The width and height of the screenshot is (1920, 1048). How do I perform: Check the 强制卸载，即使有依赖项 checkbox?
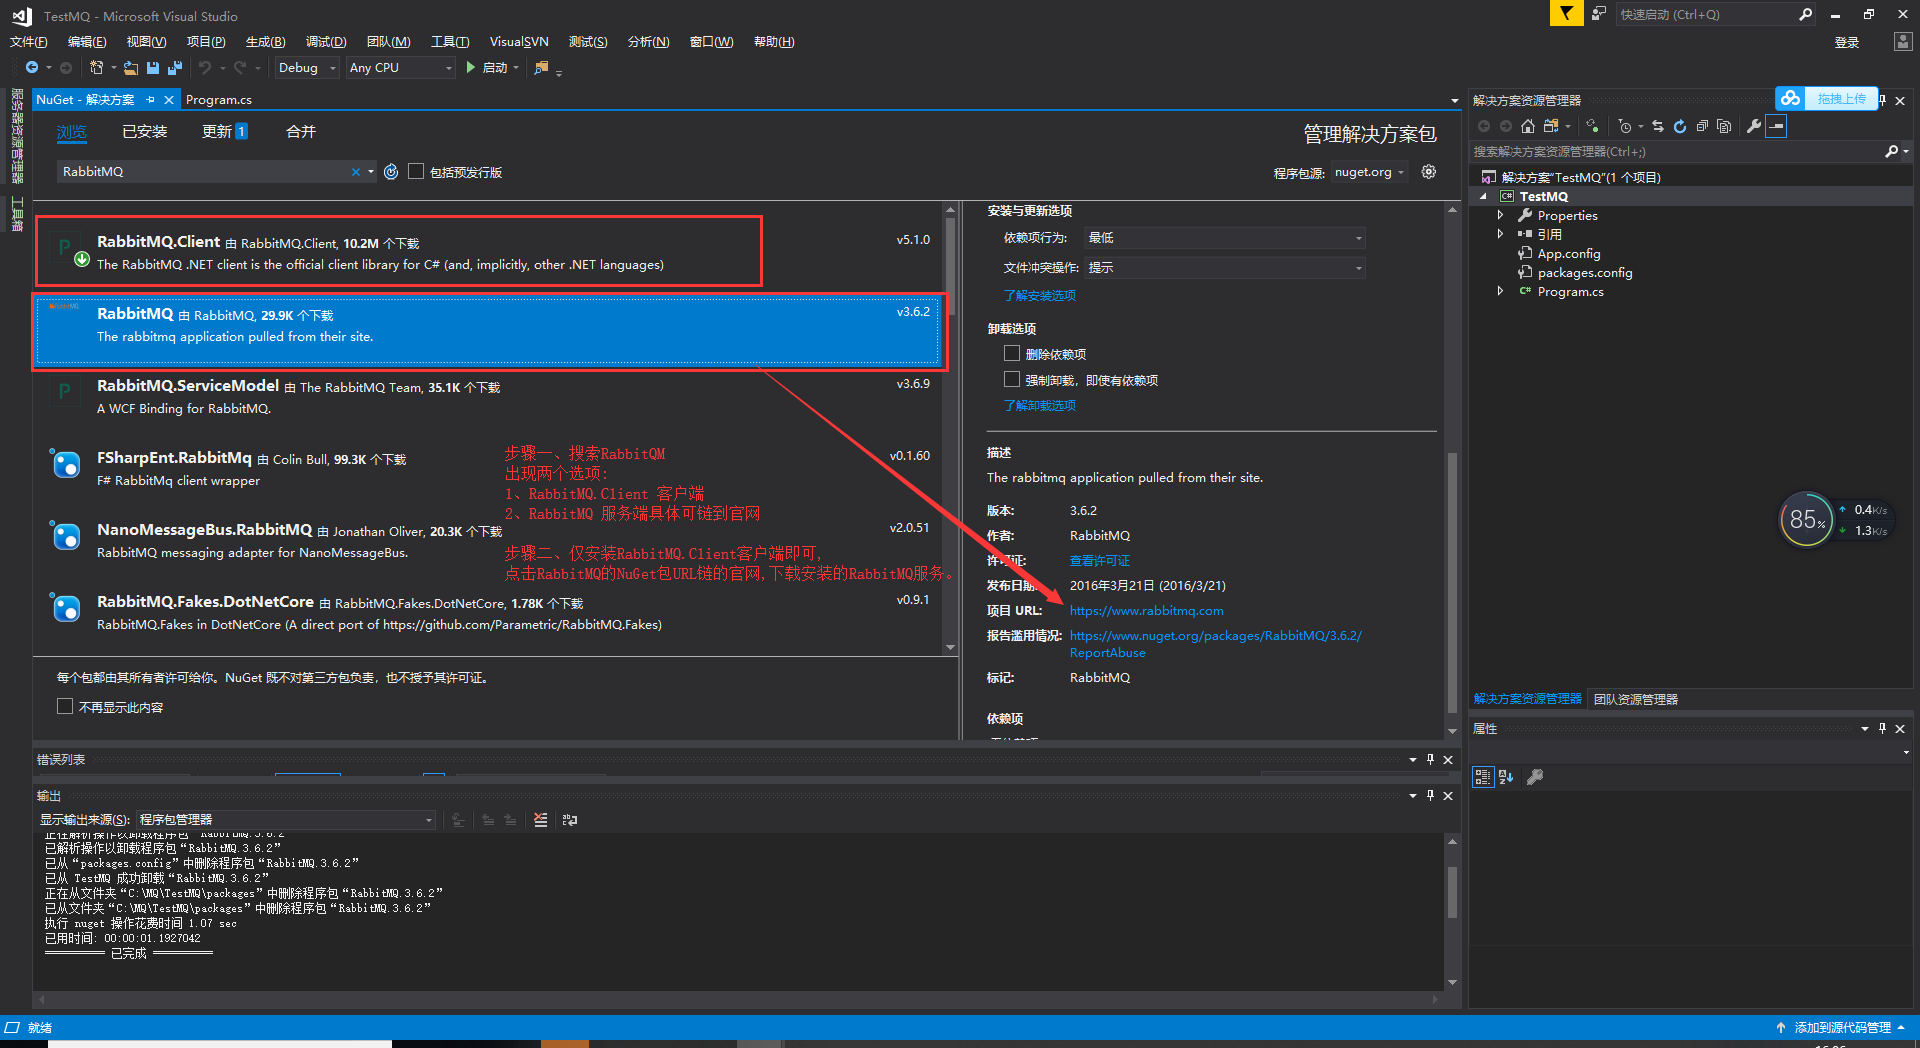pyautogui.click(x=1012, y=379)
